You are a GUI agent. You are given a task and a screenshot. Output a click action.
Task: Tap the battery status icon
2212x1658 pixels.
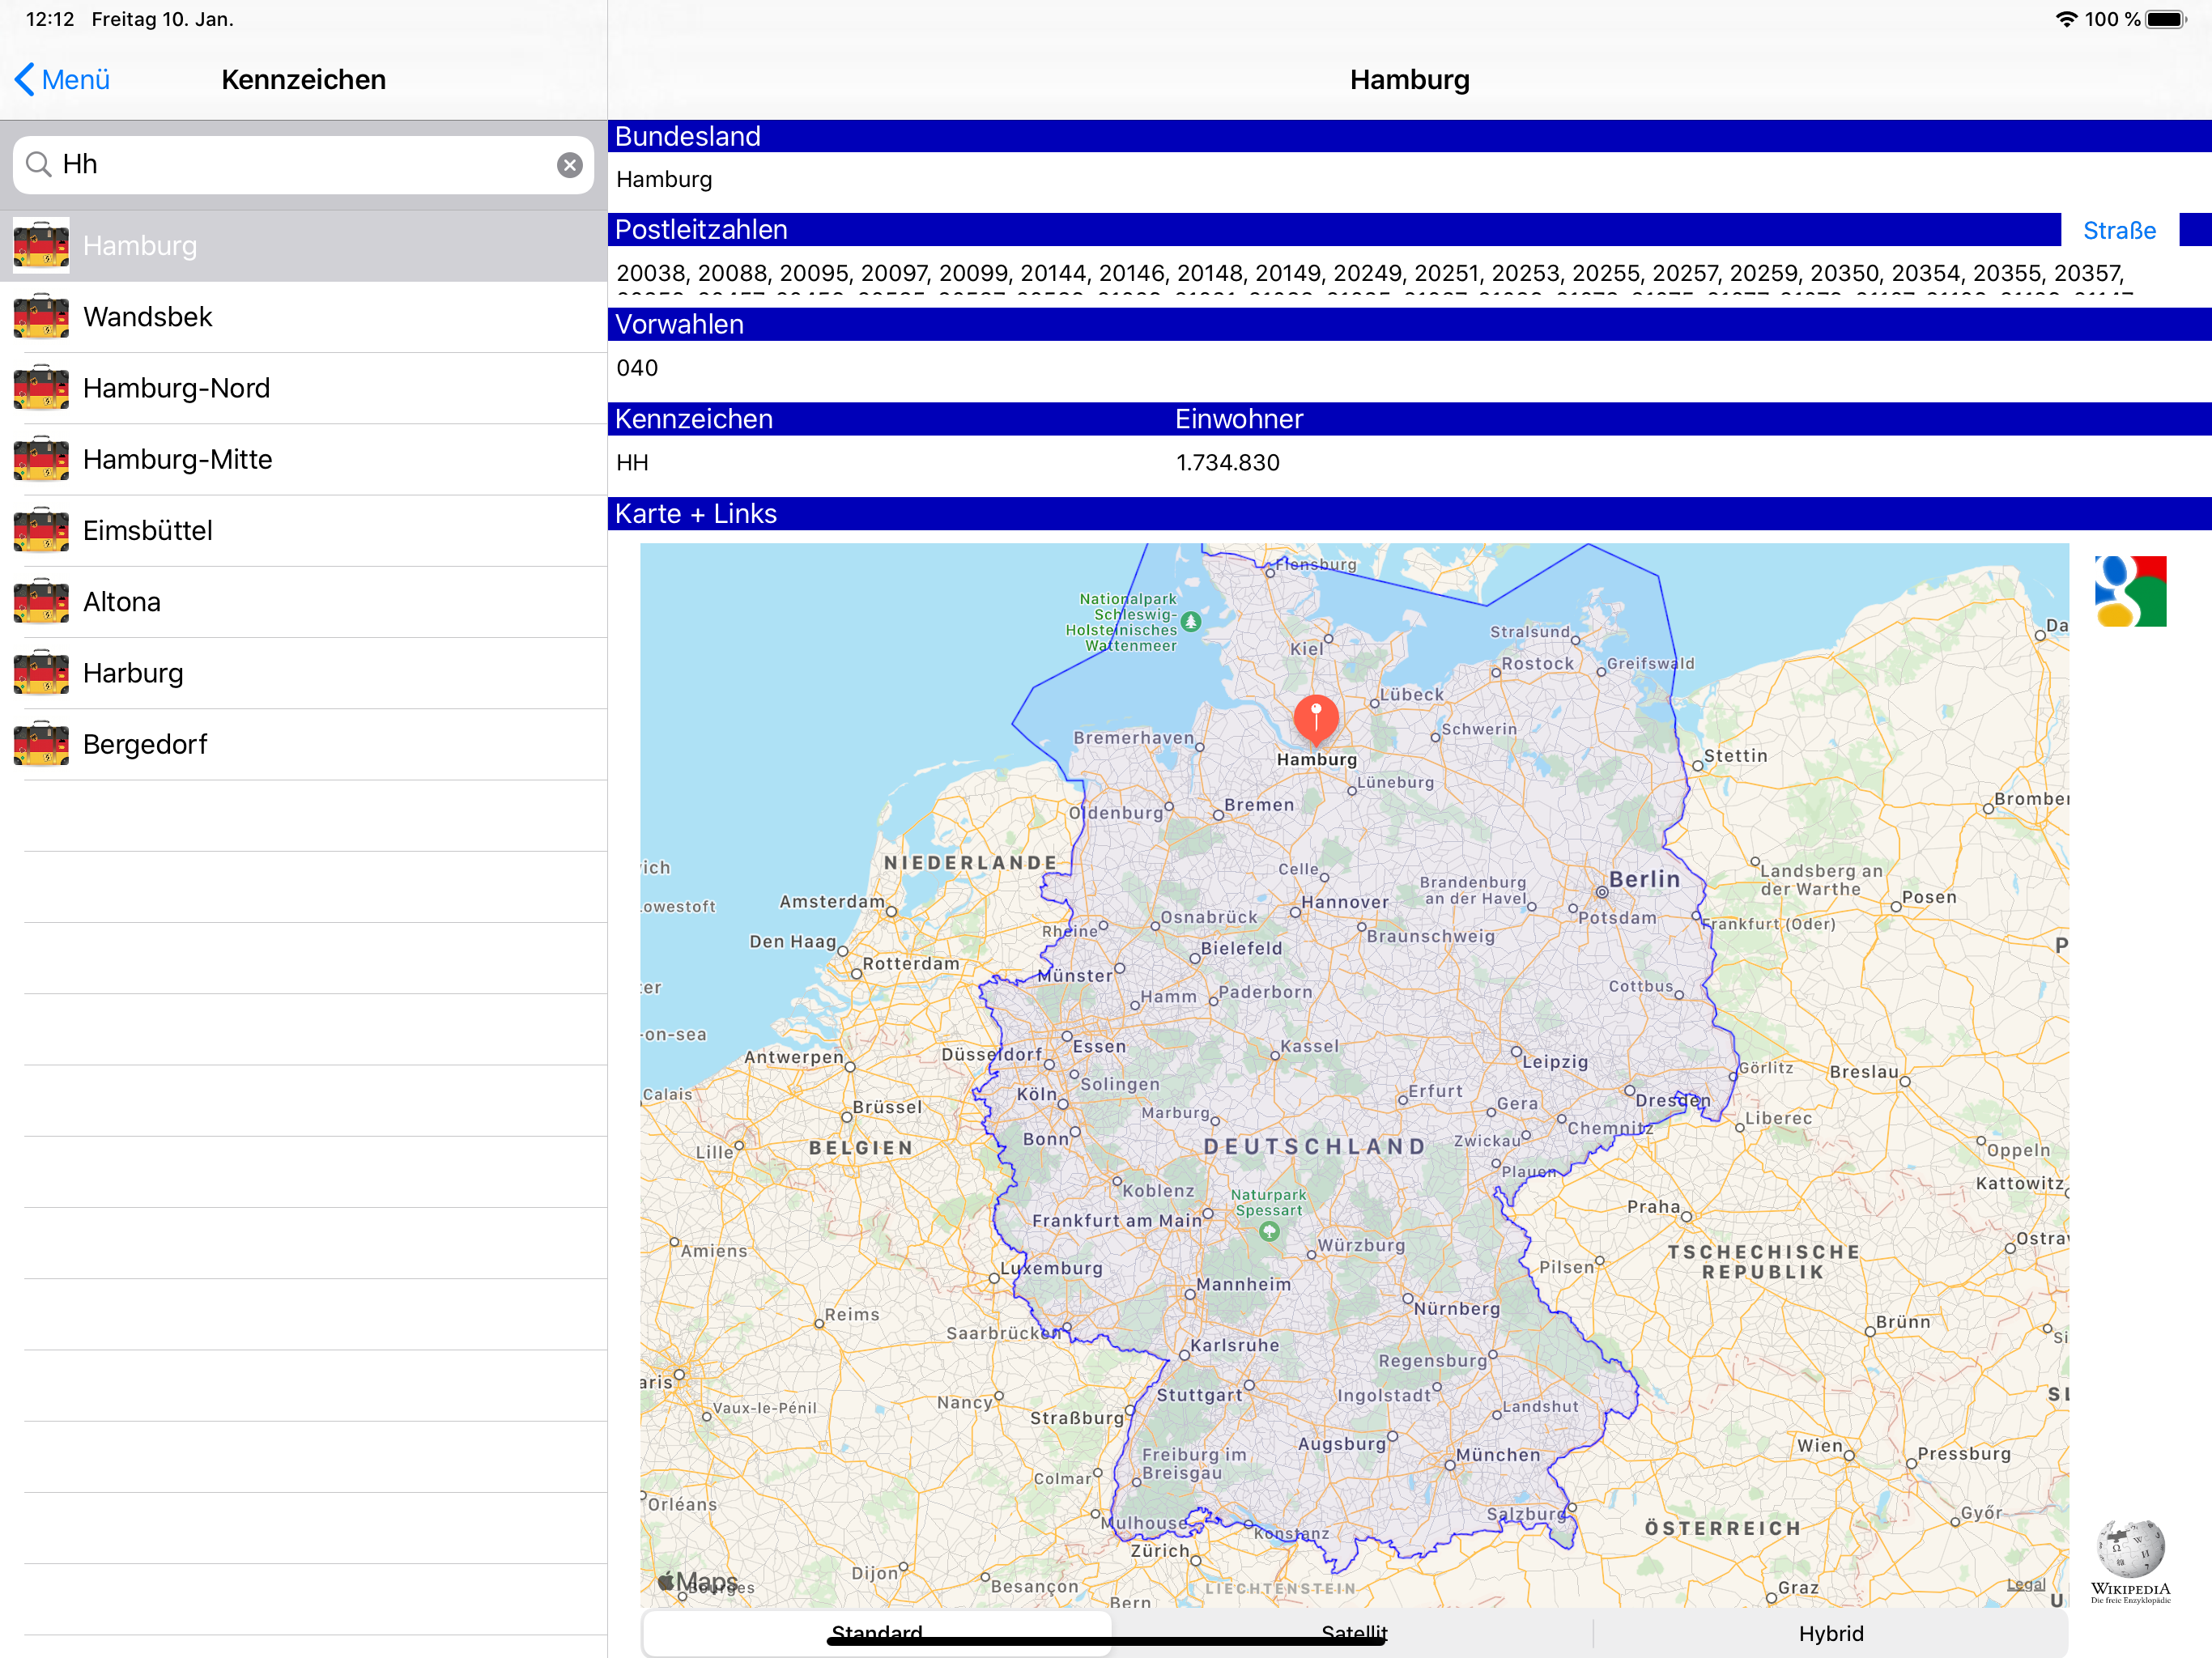tap(2166, 19)
